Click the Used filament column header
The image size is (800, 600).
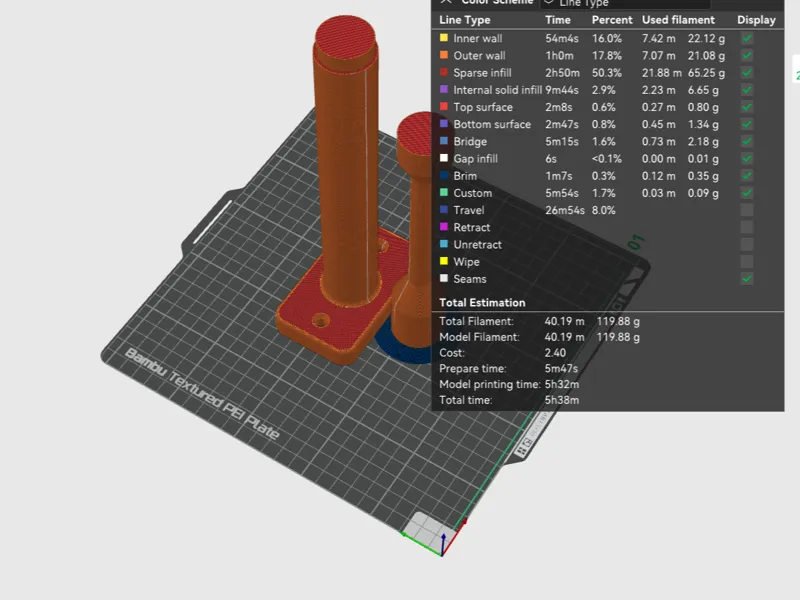coord(678,20)
